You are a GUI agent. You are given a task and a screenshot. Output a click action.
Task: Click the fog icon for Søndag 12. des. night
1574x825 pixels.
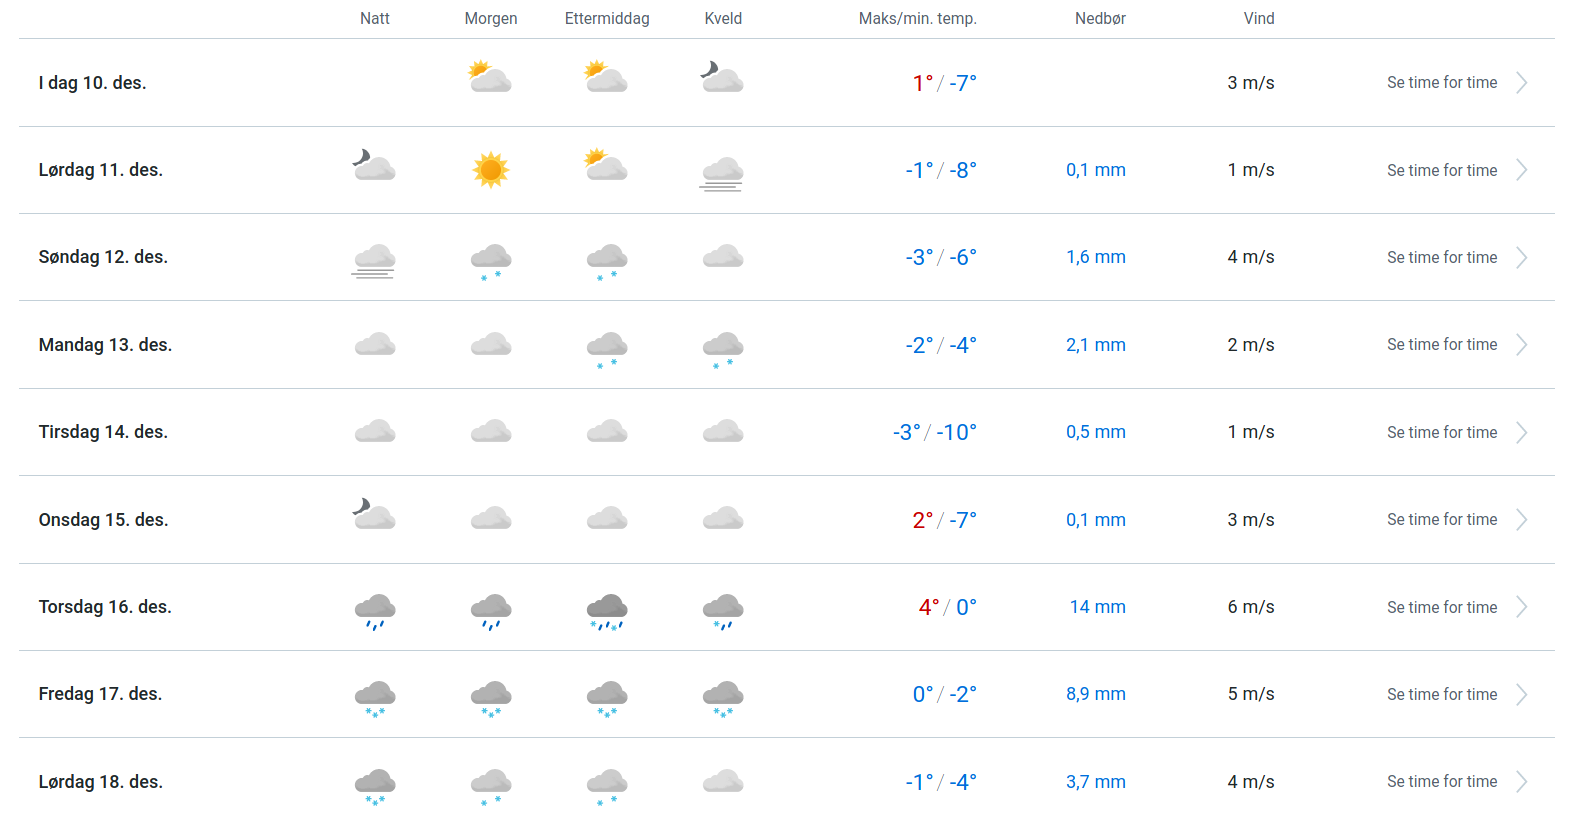click(x=374, y=260)
